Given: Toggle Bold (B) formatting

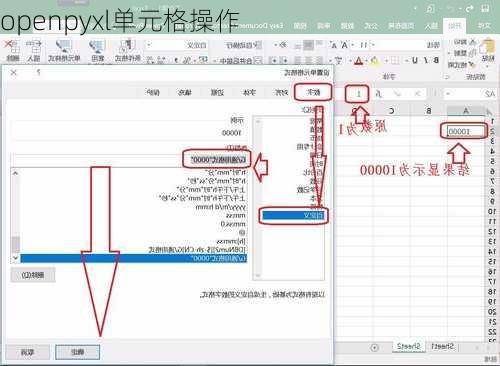Looking at the screenshot, I should [x=436, y=60].
